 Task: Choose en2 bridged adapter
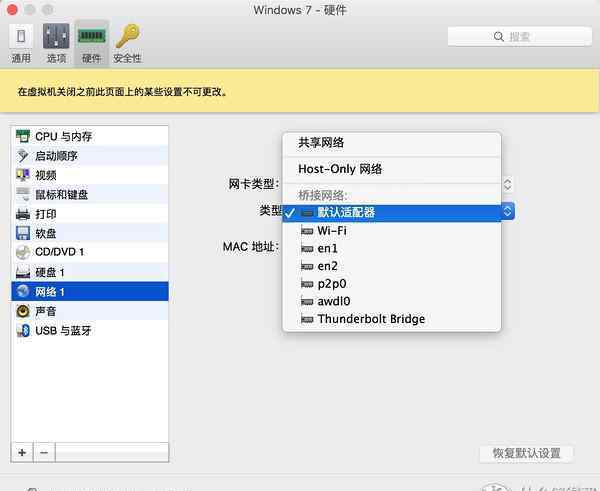pyautogui.click(x=392, y=266)
